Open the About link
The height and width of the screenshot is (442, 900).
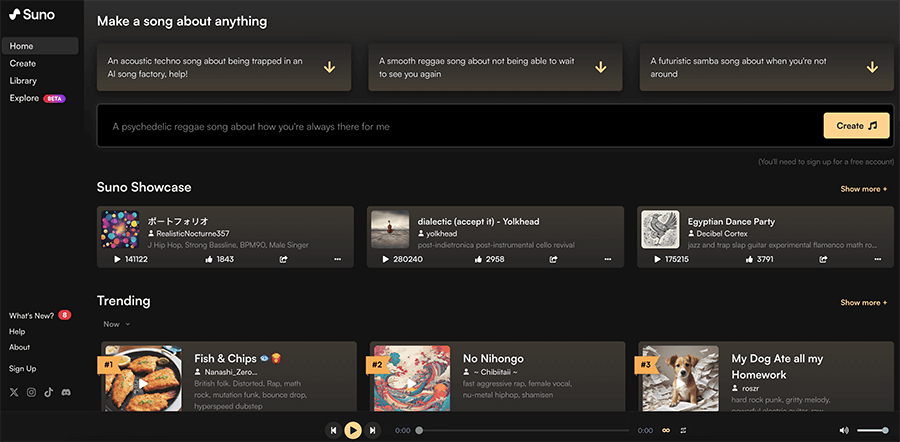(20, 347)
